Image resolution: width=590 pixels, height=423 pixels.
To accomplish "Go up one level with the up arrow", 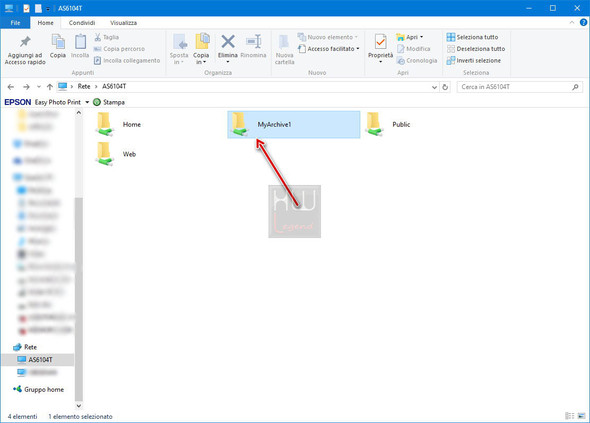I will pyautogui.click(x=50, y=87).
